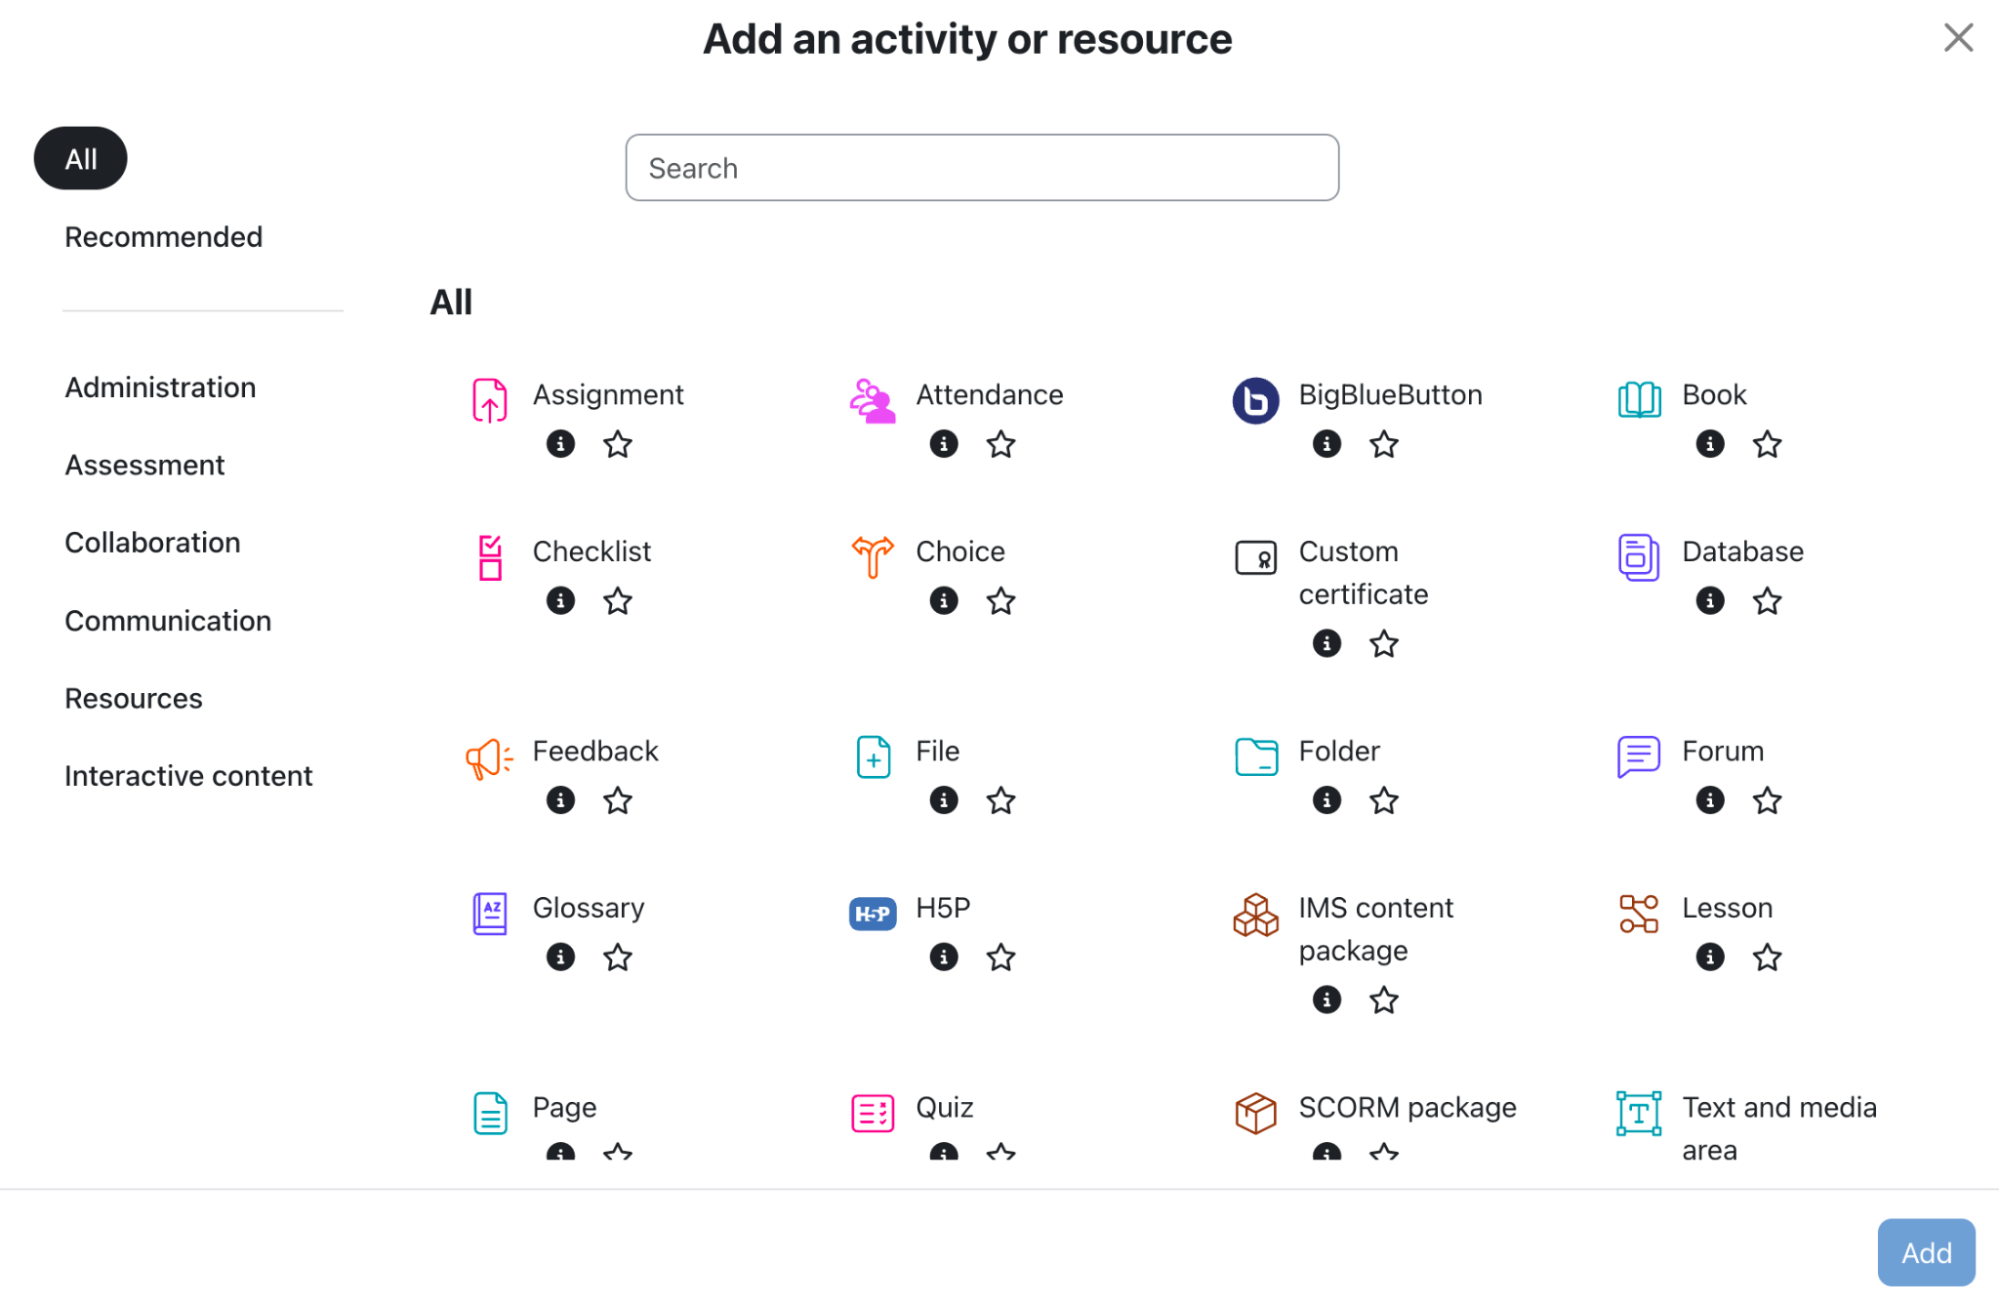Viewport: 1999px width, 1303px height.
Task: Select the Lesson activity icon
Action: click(x=1638, y=913)
